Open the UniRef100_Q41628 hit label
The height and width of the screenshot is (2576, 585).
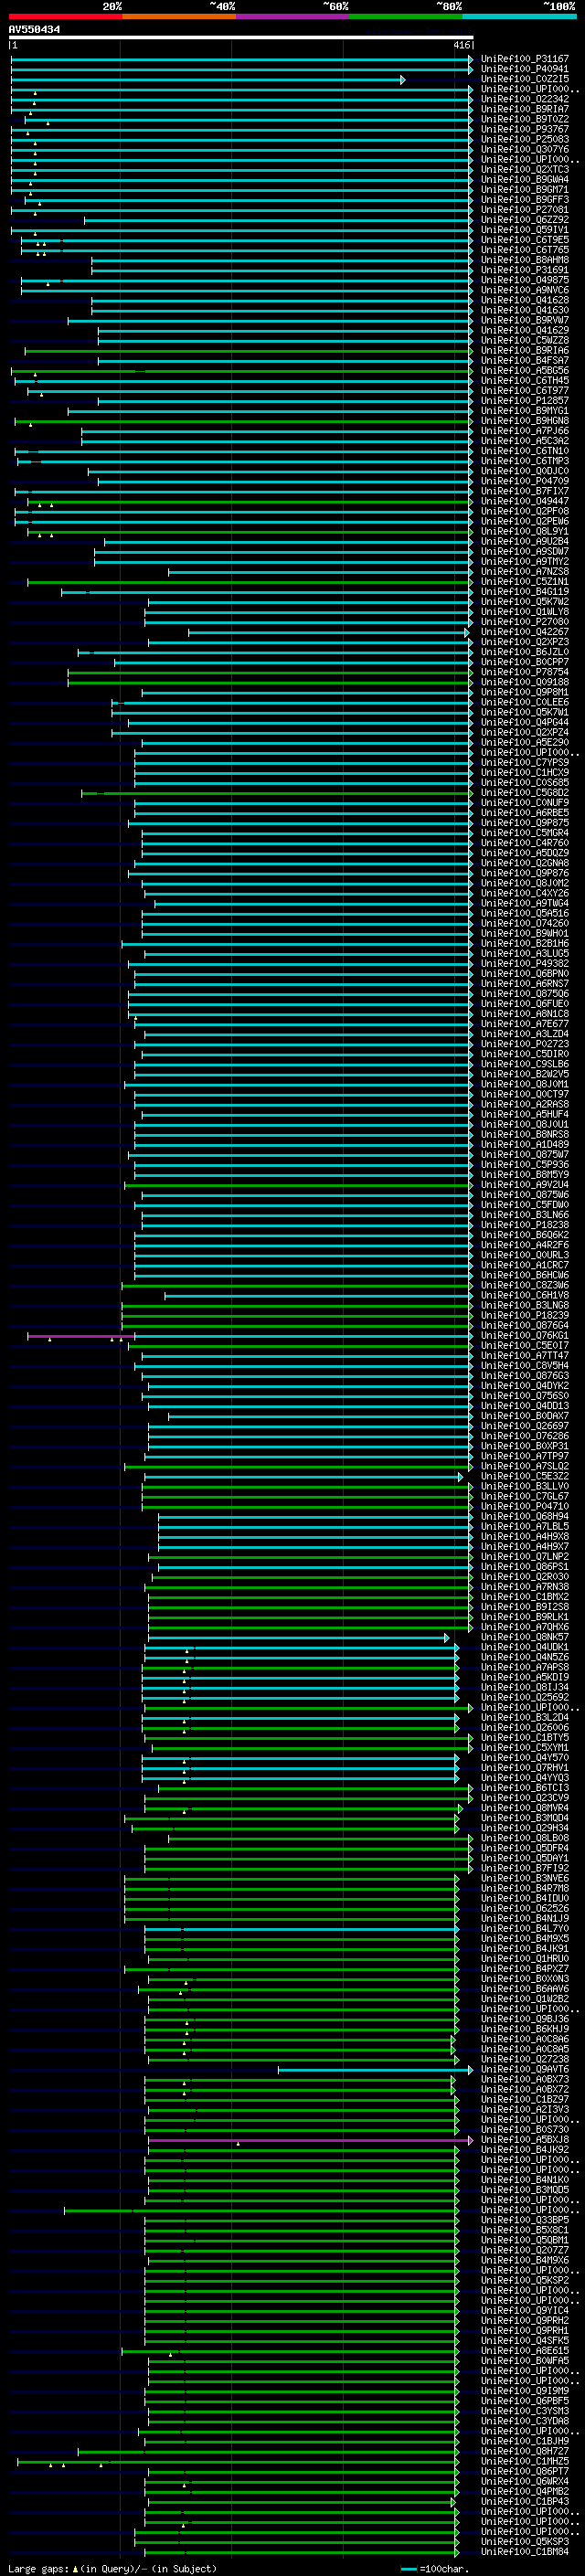pos(524,300)
